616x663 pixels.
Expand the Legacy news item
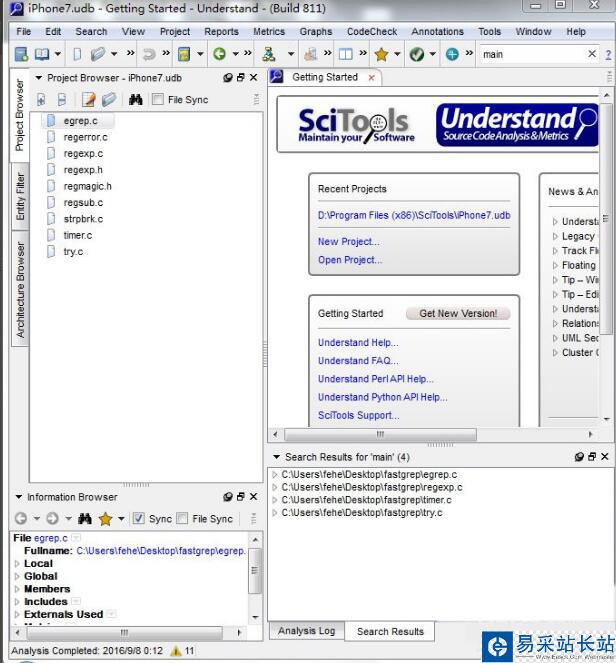(x=555, y=236)
